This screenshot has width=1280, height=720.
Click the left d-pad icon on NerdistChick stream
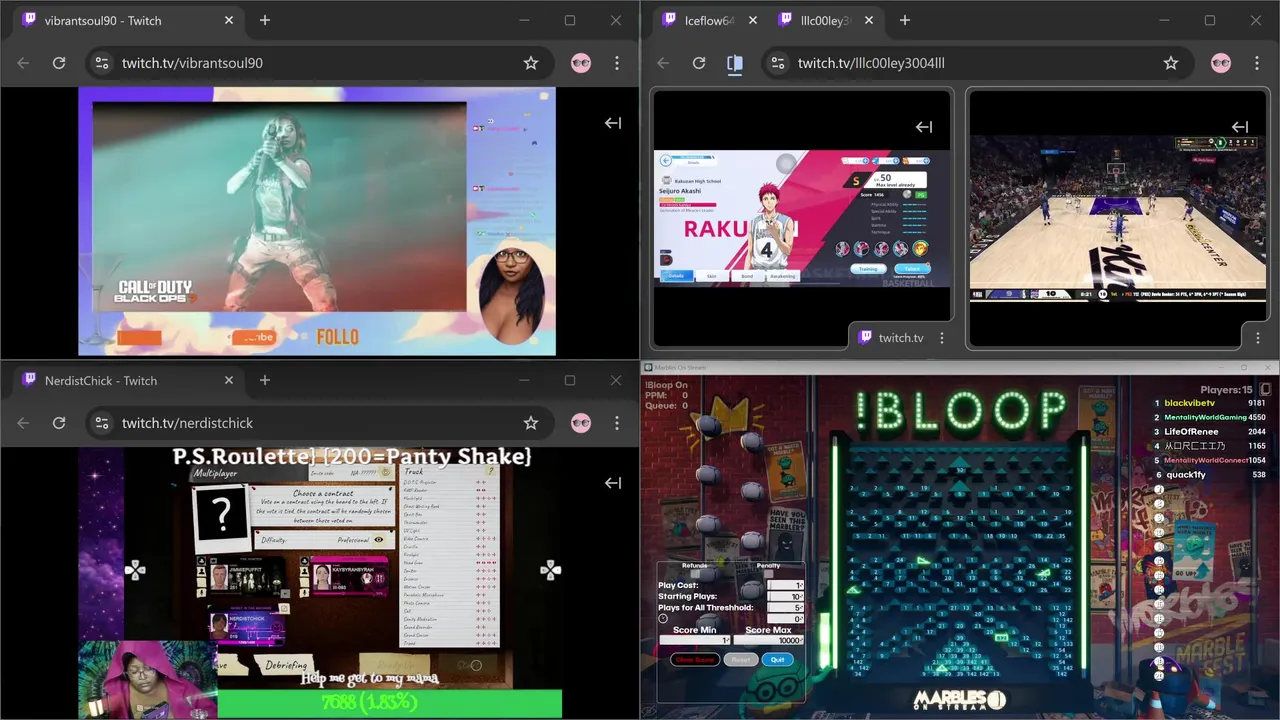tap(134, 570)
